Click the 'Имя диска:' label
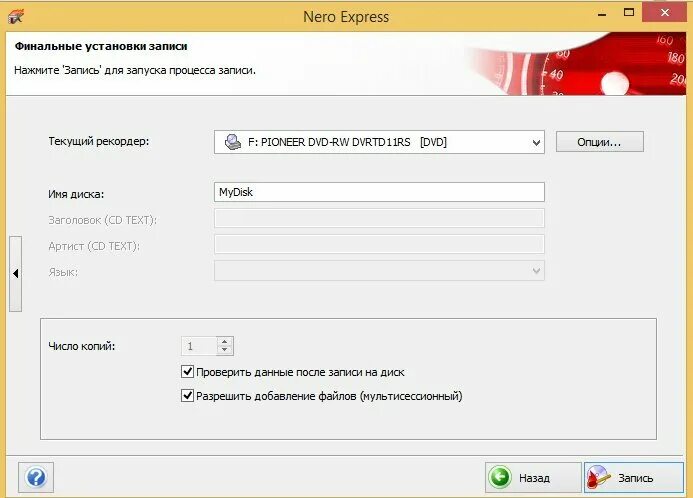 click(x=76, y=194)
